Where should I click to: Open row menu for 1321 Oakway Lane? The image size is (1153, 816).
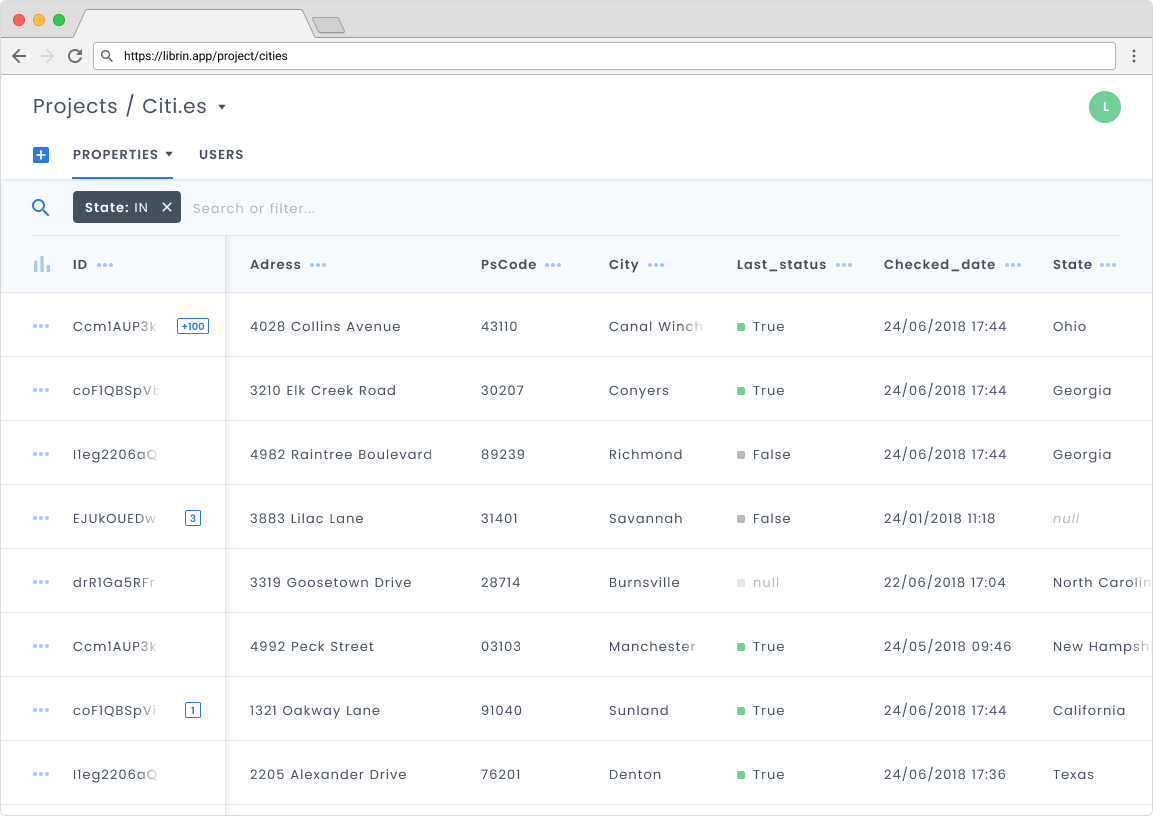click(x=41, y=709)
